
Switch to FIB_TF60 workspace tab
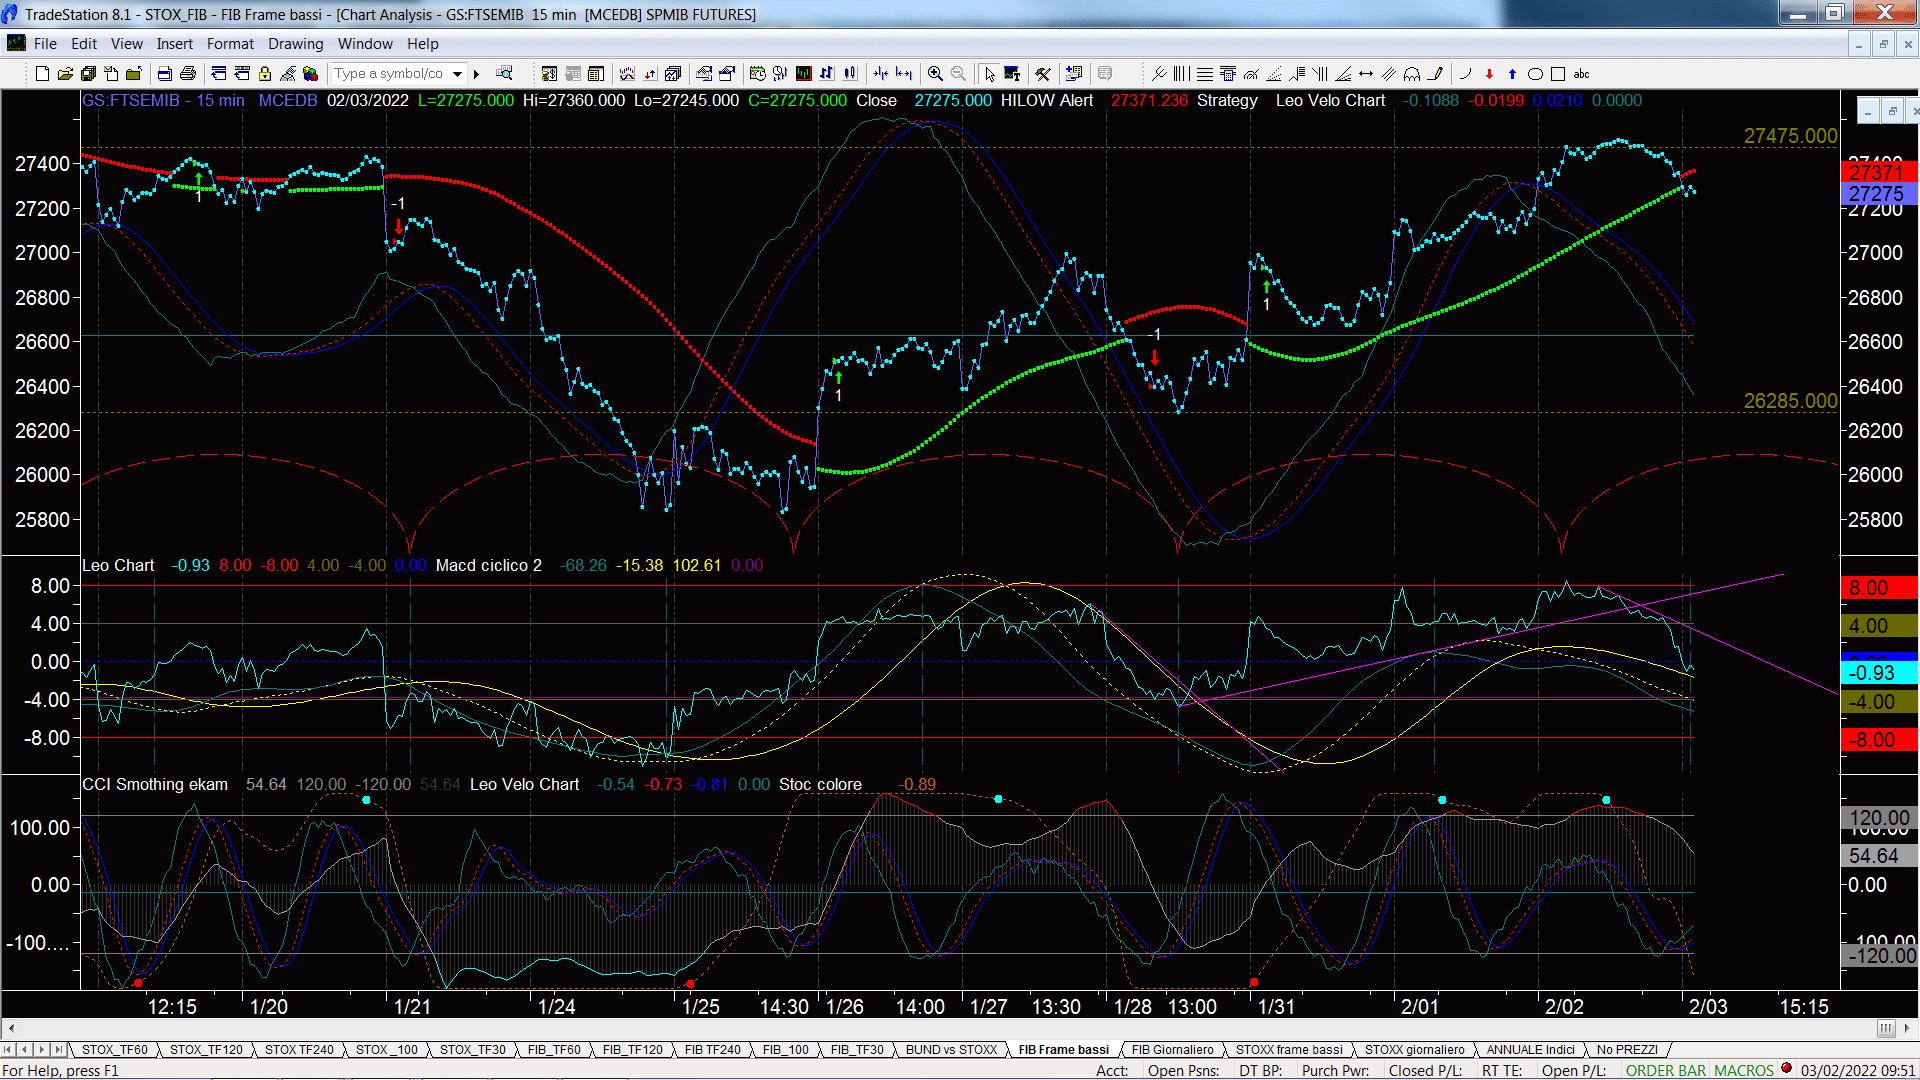554,1050
